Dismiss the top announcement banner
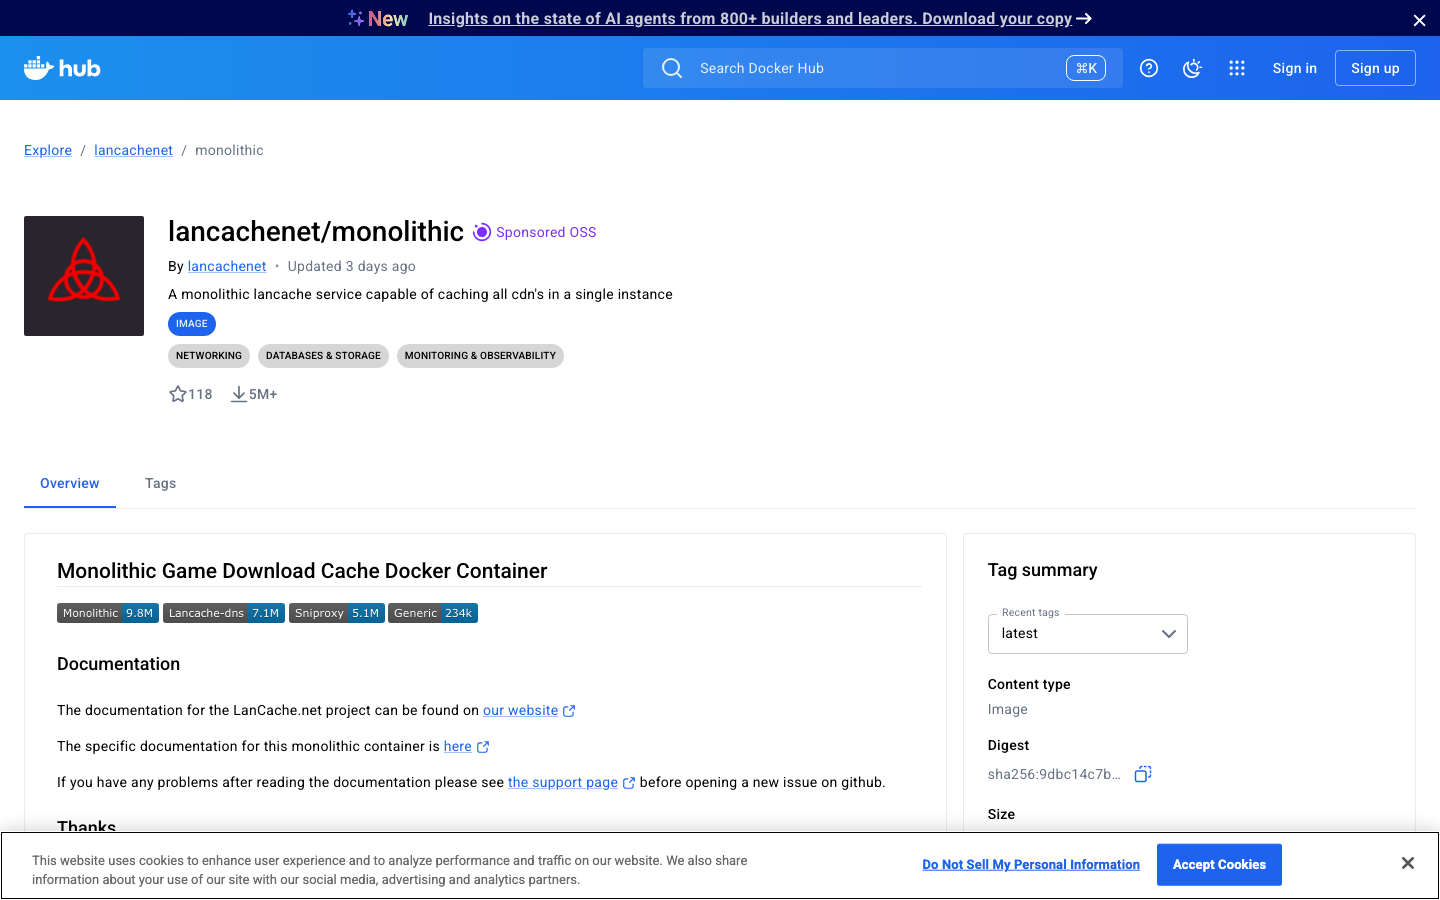Screen dimensions: 1440x900 pyautogui.click(x=1419, y=20)
